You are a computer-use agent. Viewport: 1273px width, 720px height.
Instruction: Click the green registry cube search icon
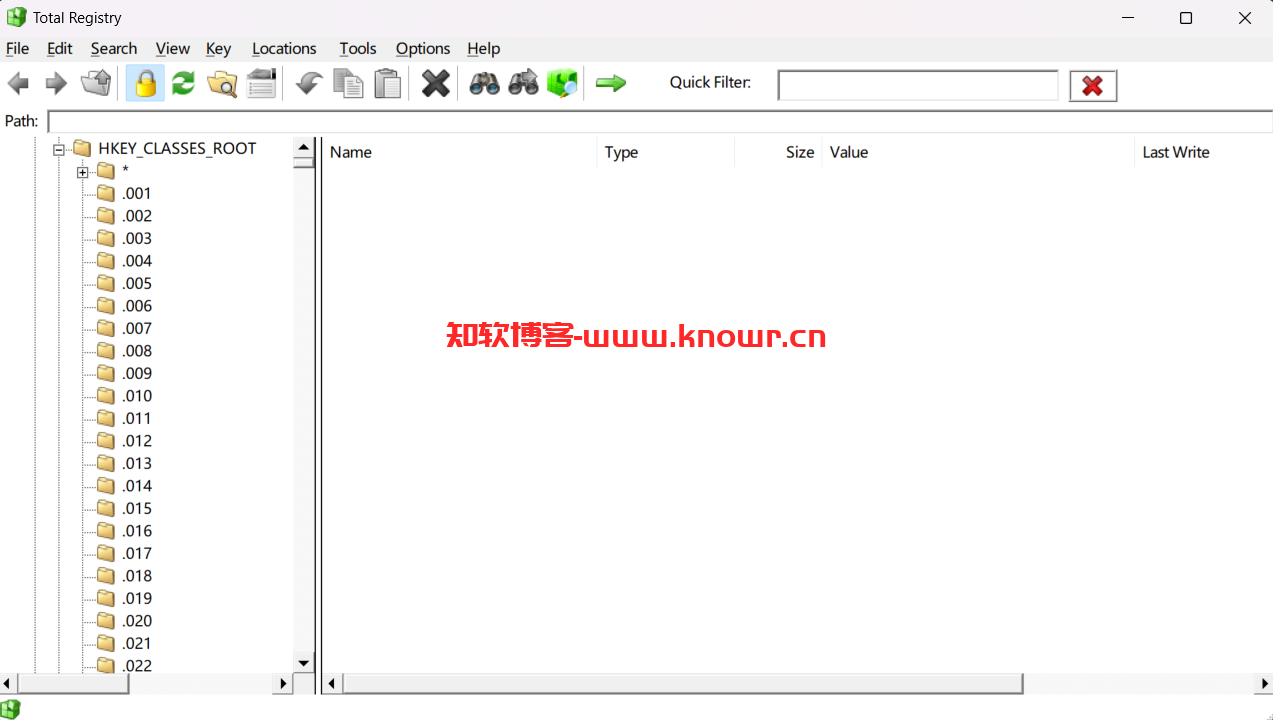point(562,83)
